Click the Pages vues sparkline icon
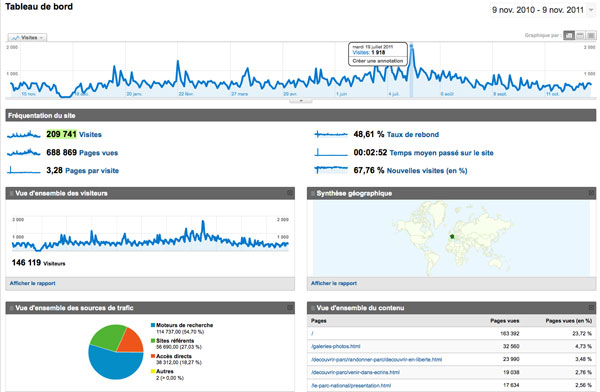 point(24,152)
